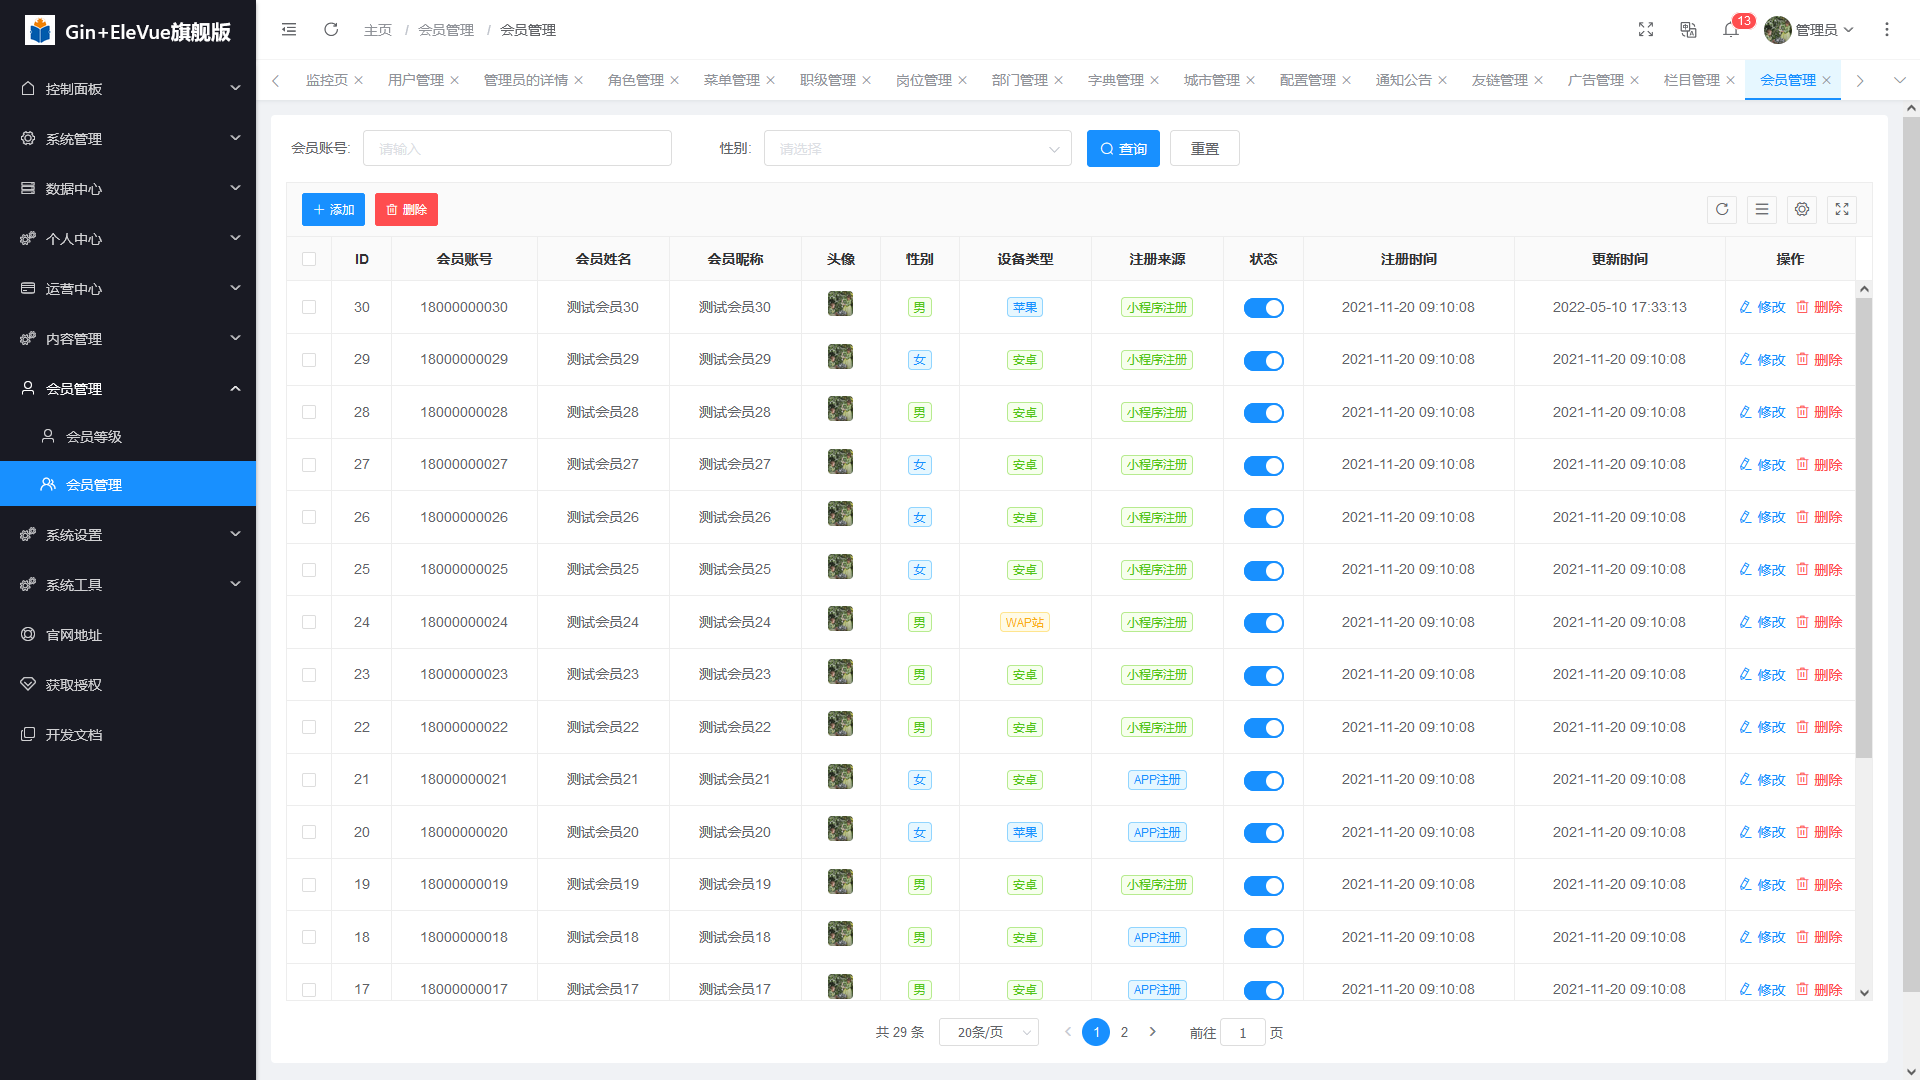
Task: Click the 会员账号 input field
Action: point(517,149)
